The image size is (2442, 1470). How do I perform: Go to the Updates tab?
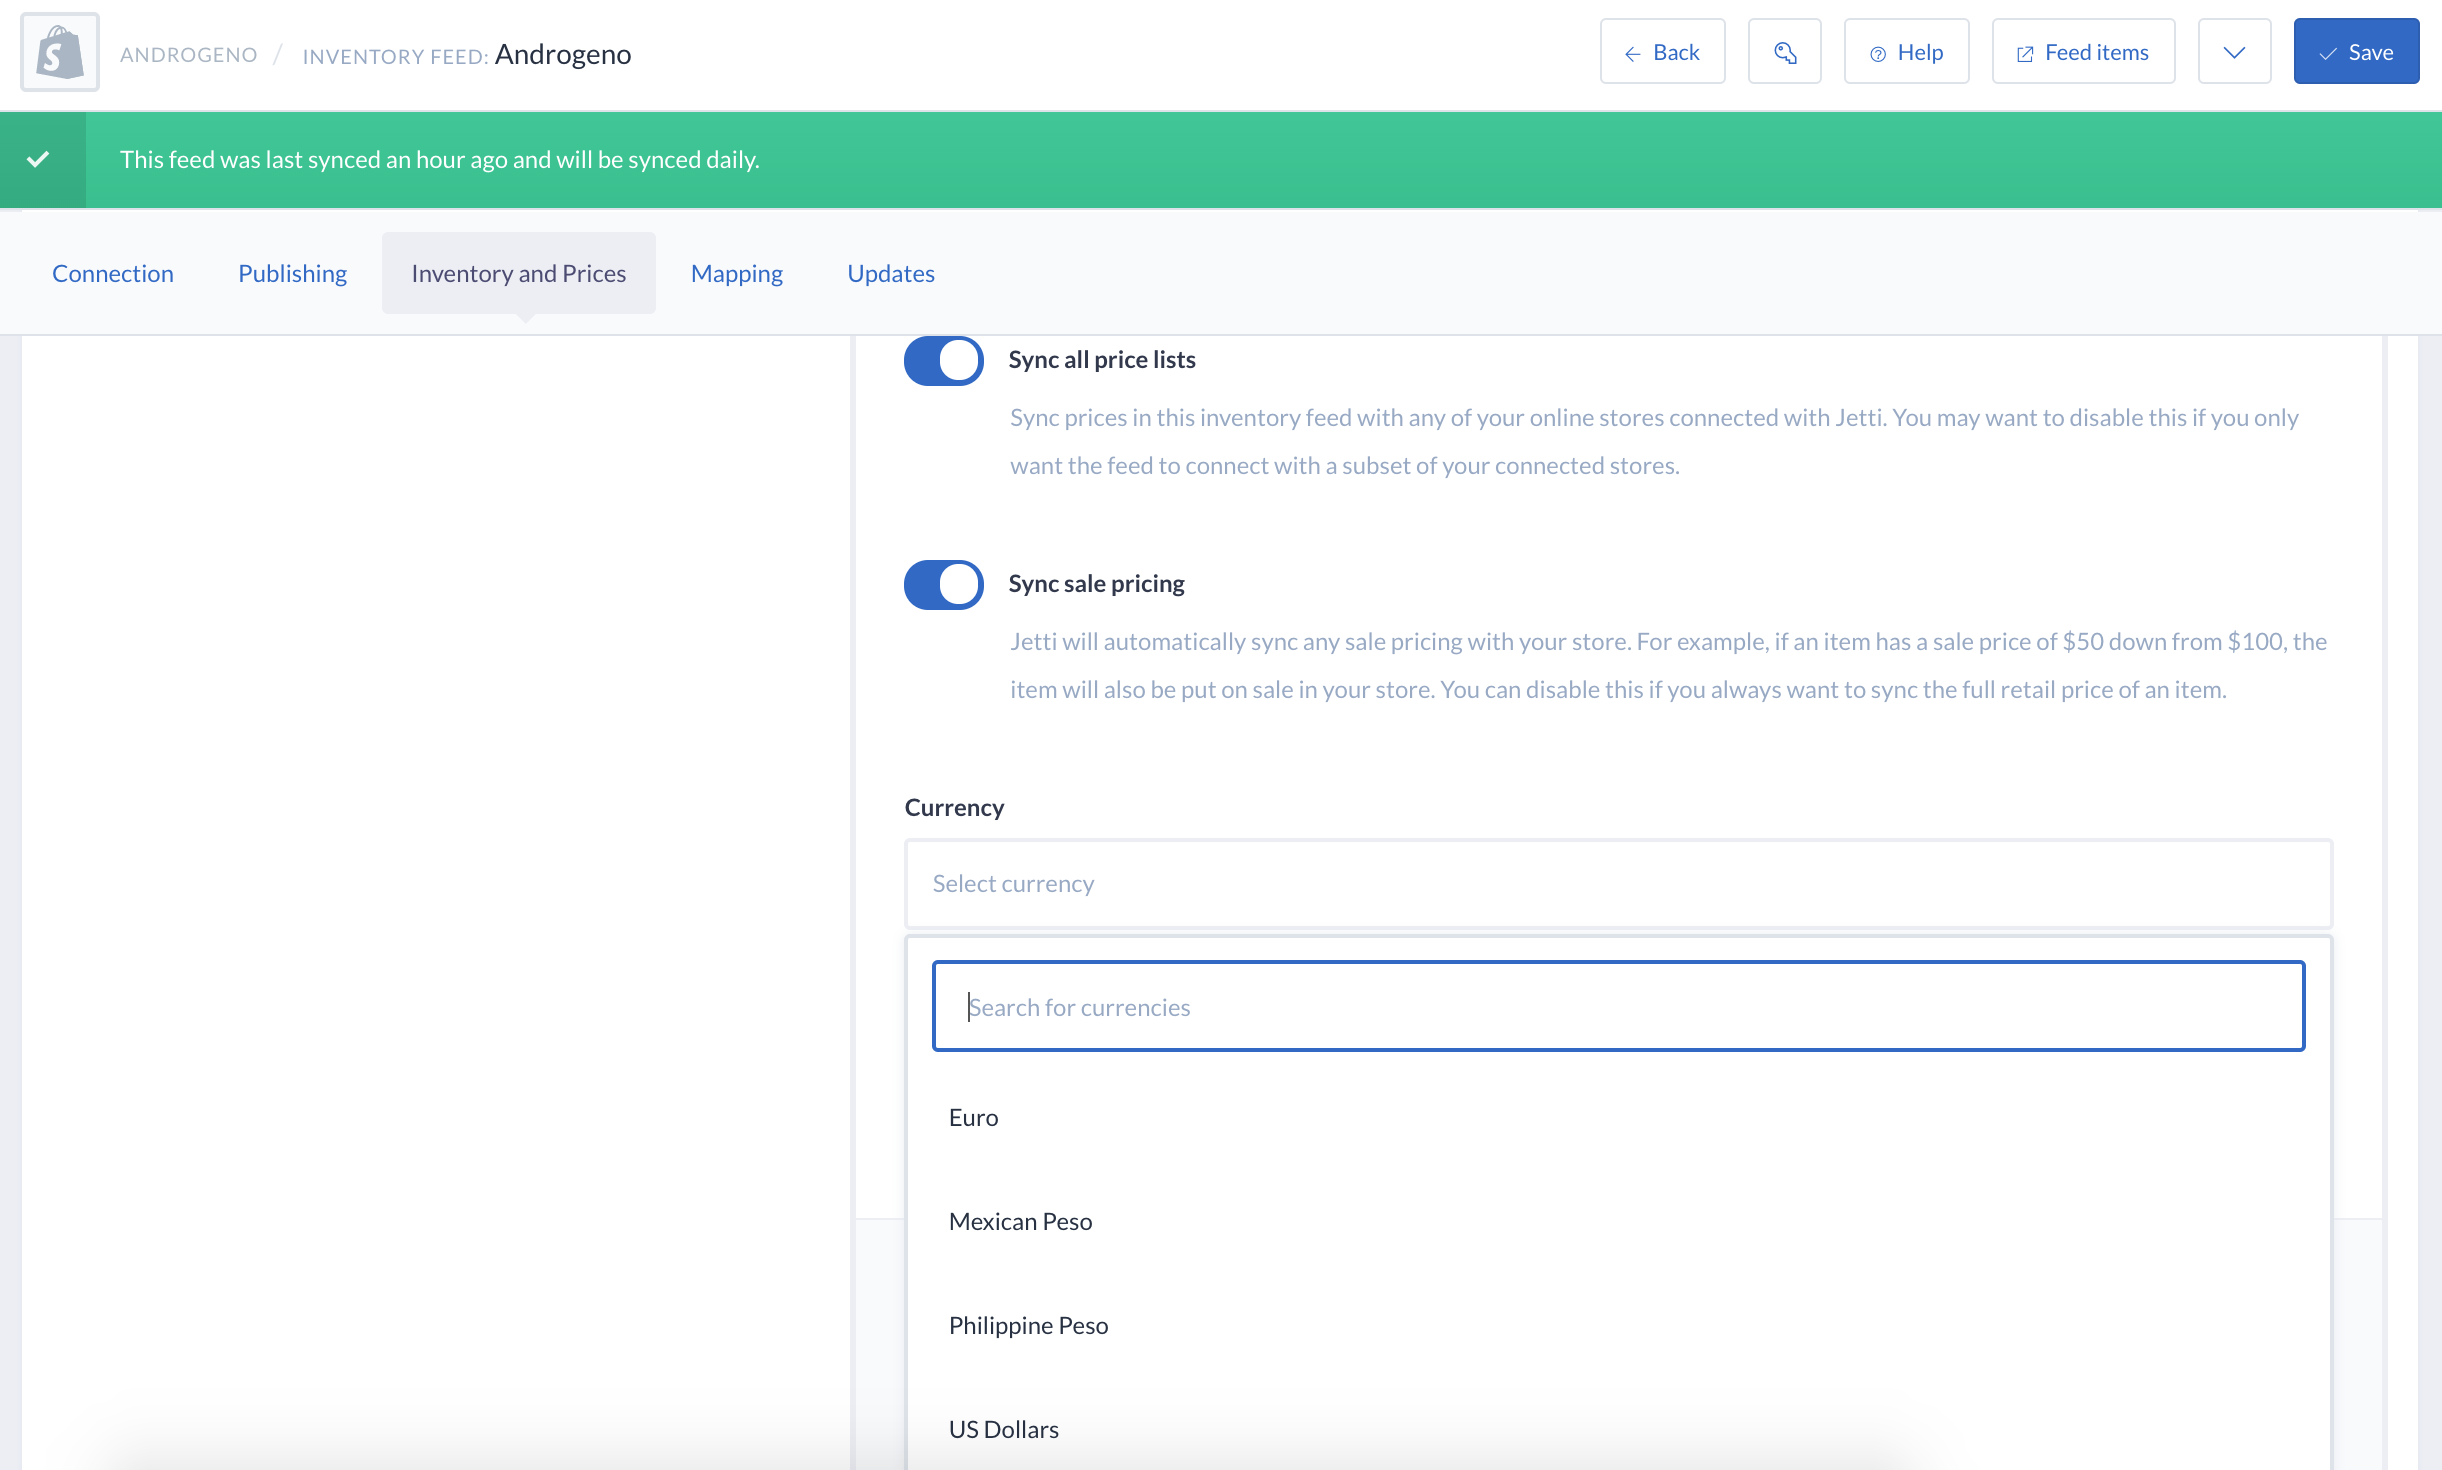click(x=890, y=274)
